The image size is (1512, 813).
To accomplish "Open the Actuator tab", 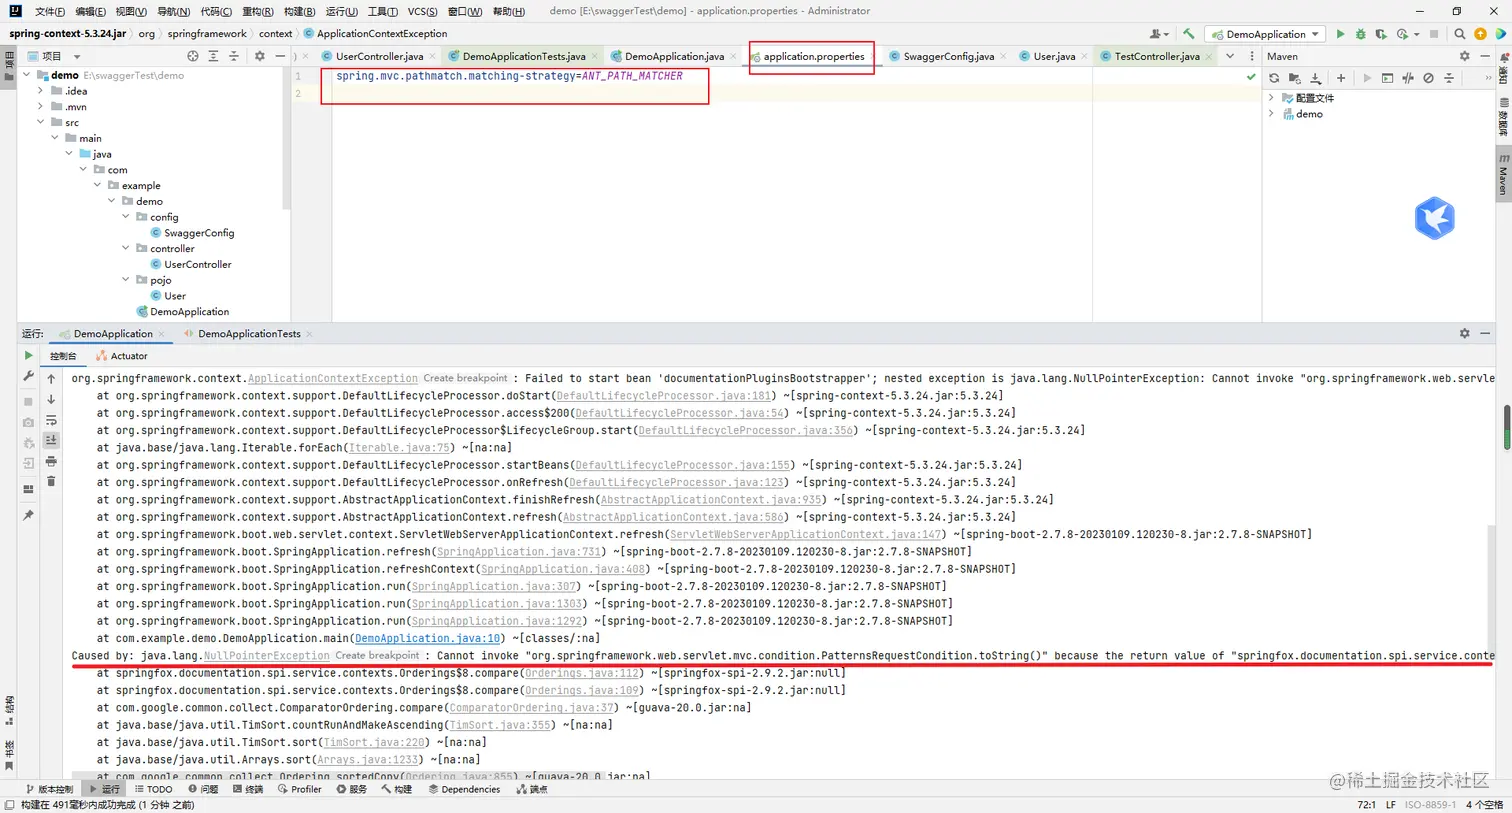I will click(121, 356).
